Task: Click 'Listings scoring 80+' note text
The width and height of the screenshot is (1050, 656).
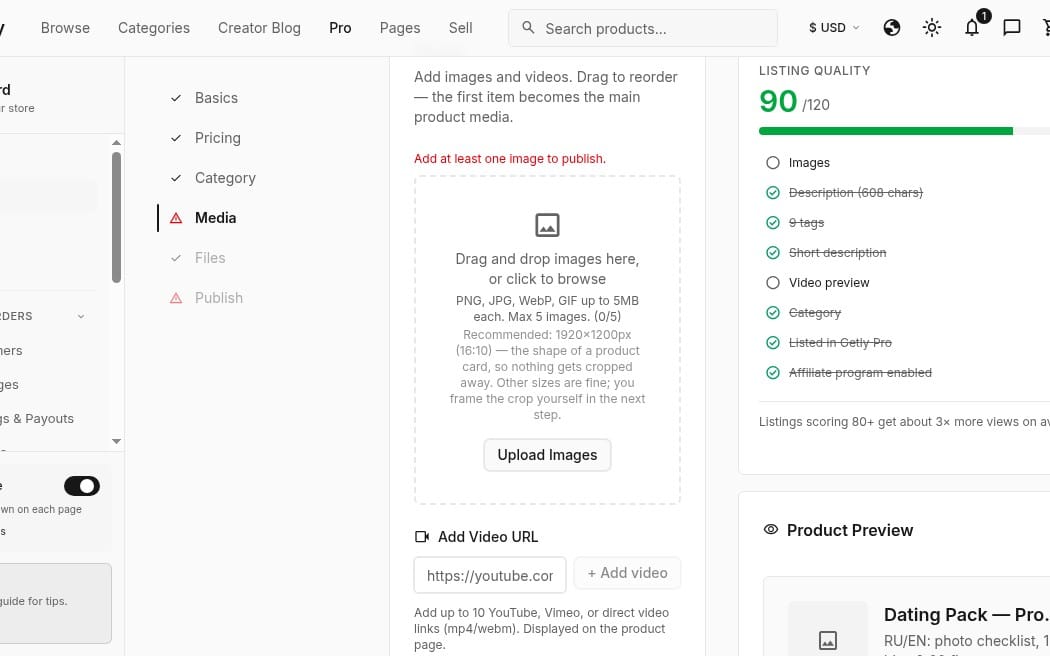Action: (904, 422)
